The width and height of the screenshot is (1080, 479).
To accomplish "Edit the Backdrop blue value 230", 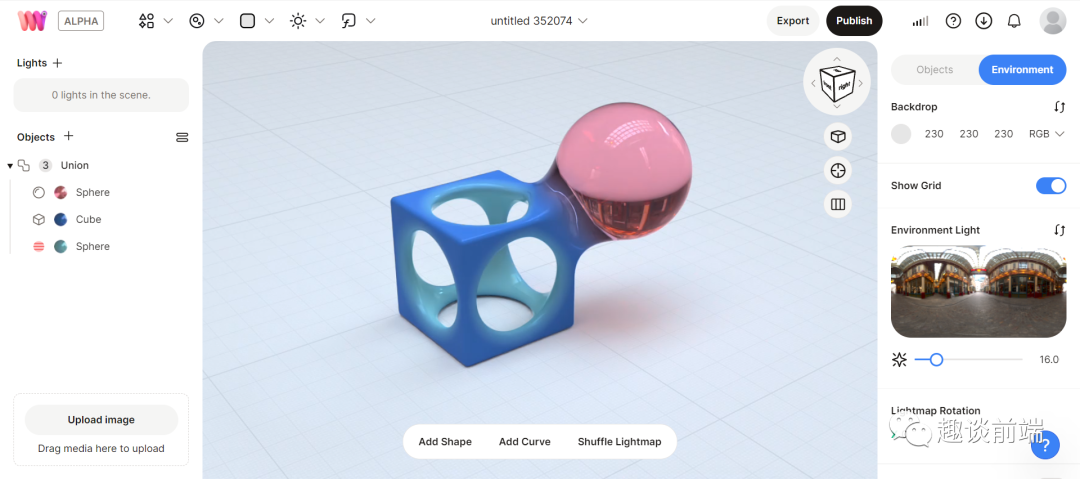I will (x=1004, y=134).
